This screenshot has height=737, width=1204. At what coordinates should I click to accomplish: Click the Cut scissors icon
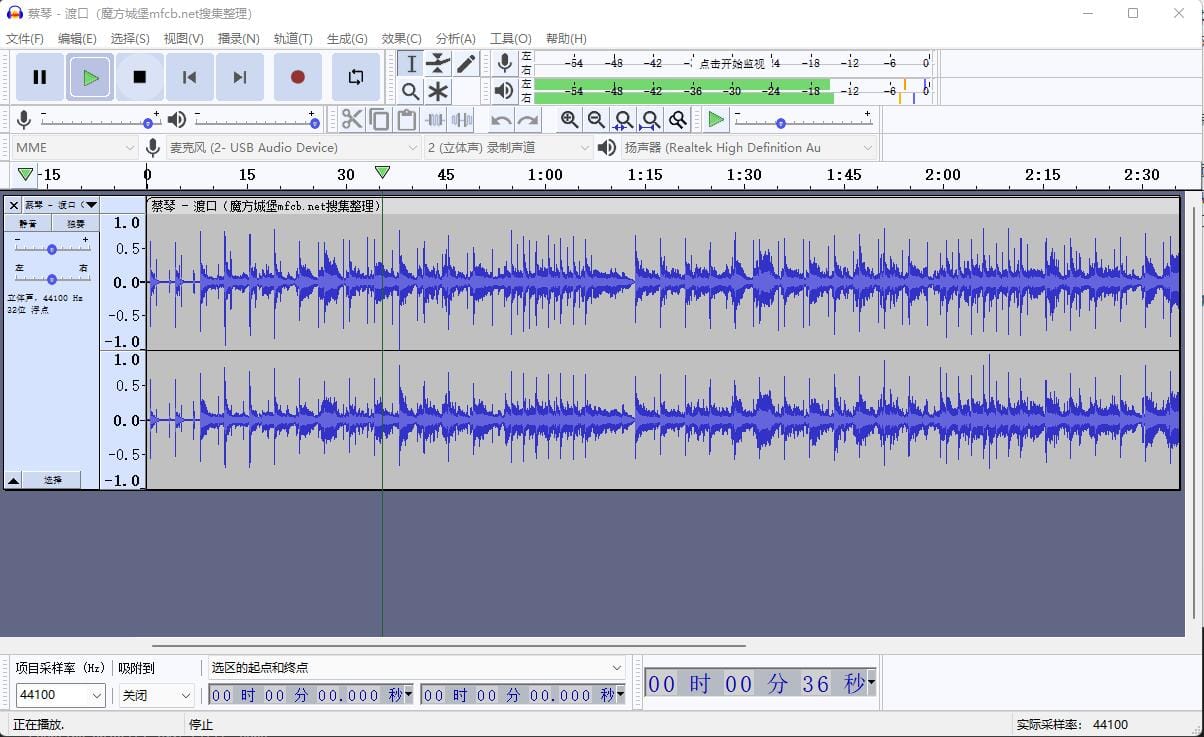pyautogui.click(x=351, y=120)
